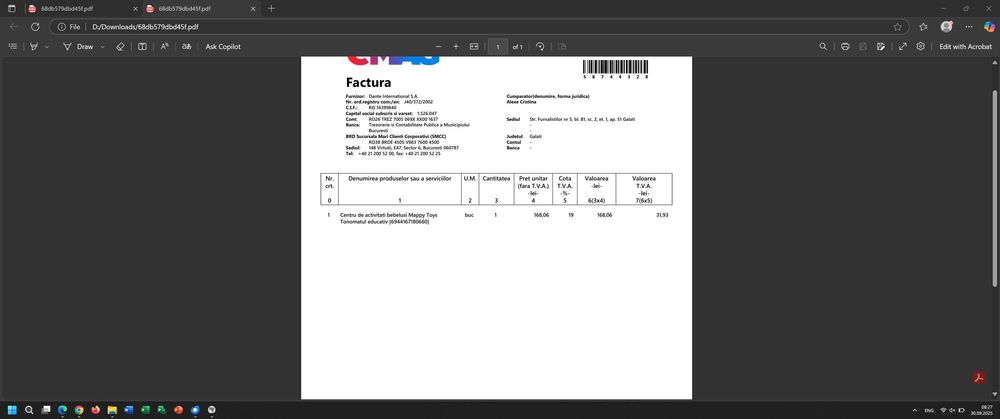
Task: Close the second PDF tab
Action: 253,9
